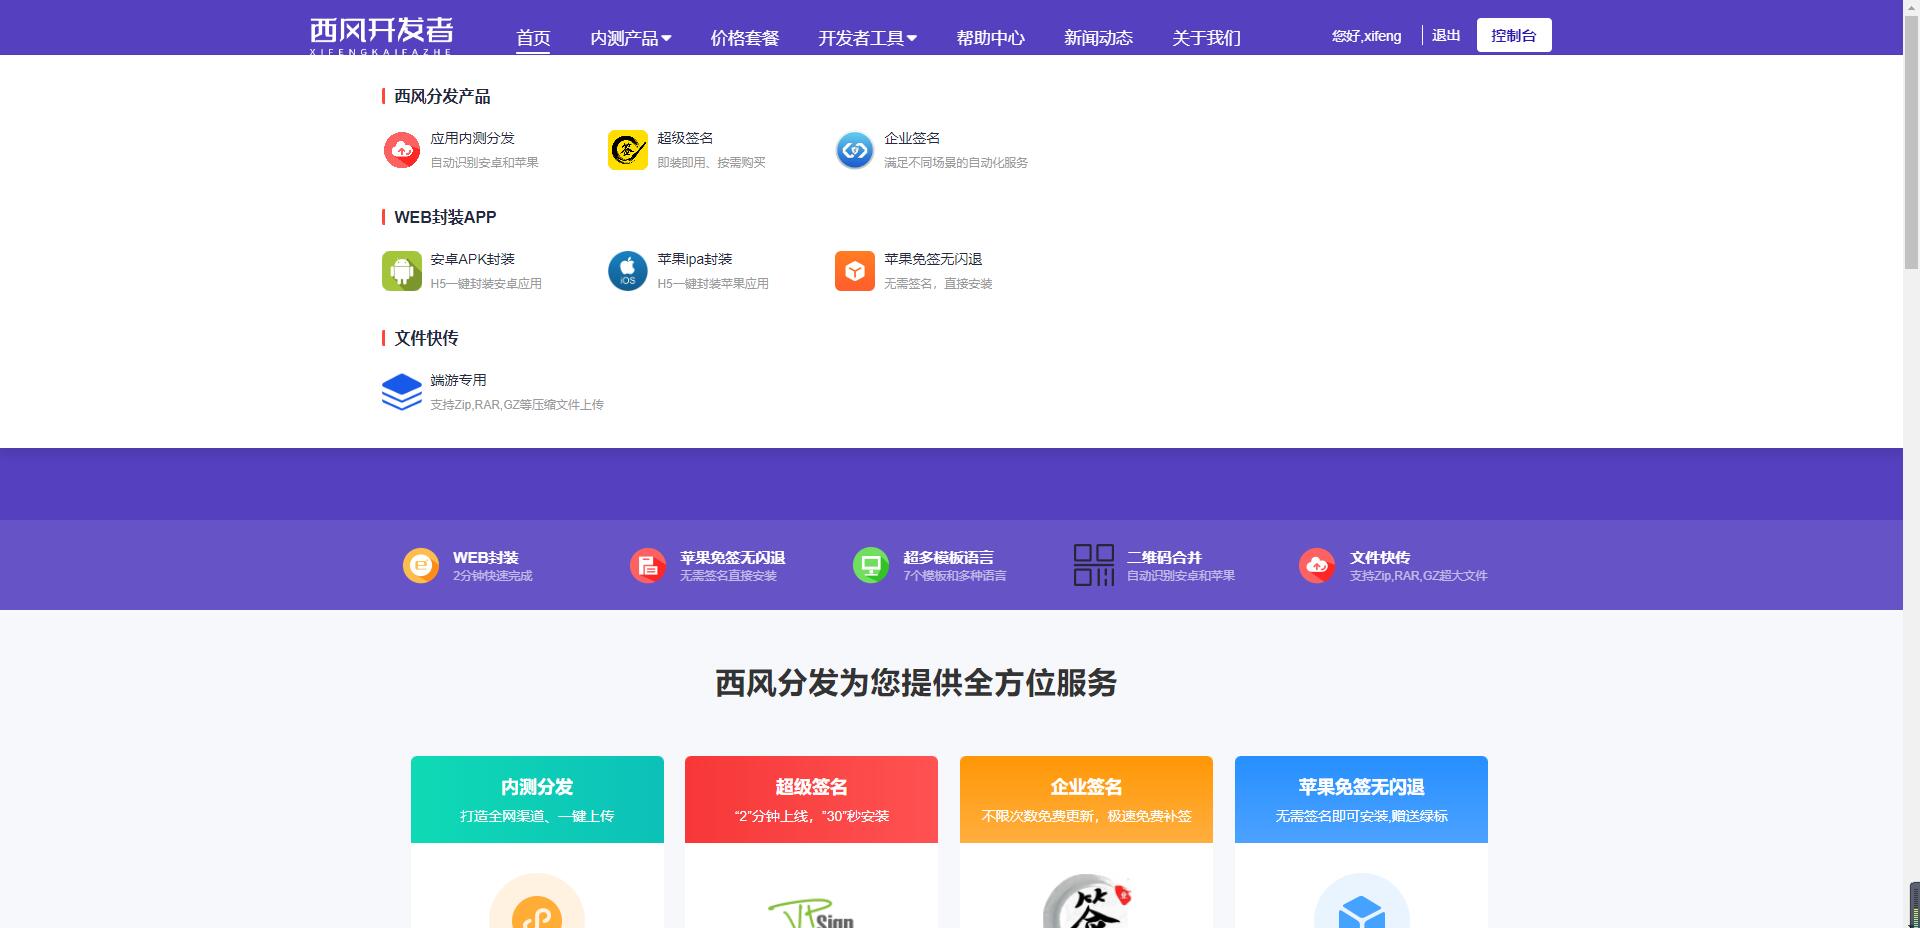Click the blue Apple iOS 苹果ipa封装 icon
Viewport: 1920px width, 928px height.
[627, 271]
